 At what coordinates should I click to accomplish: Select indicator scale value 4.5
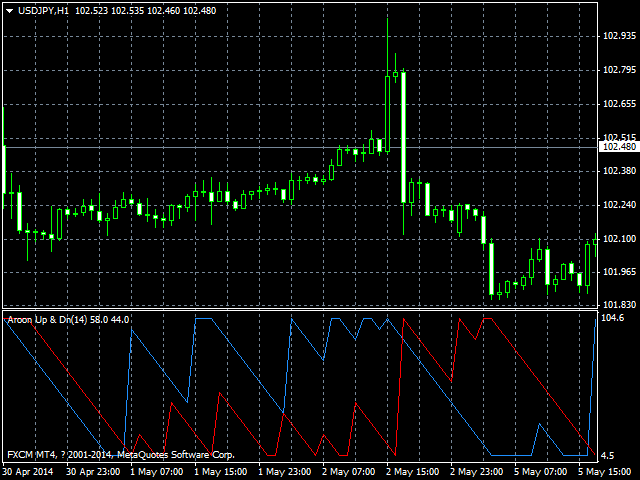607,456
